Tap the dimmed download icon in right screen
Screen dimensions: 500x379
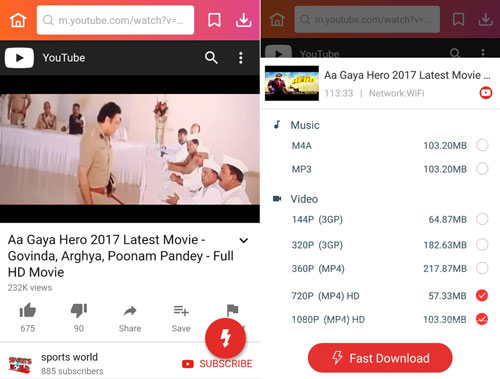point(486,19)
